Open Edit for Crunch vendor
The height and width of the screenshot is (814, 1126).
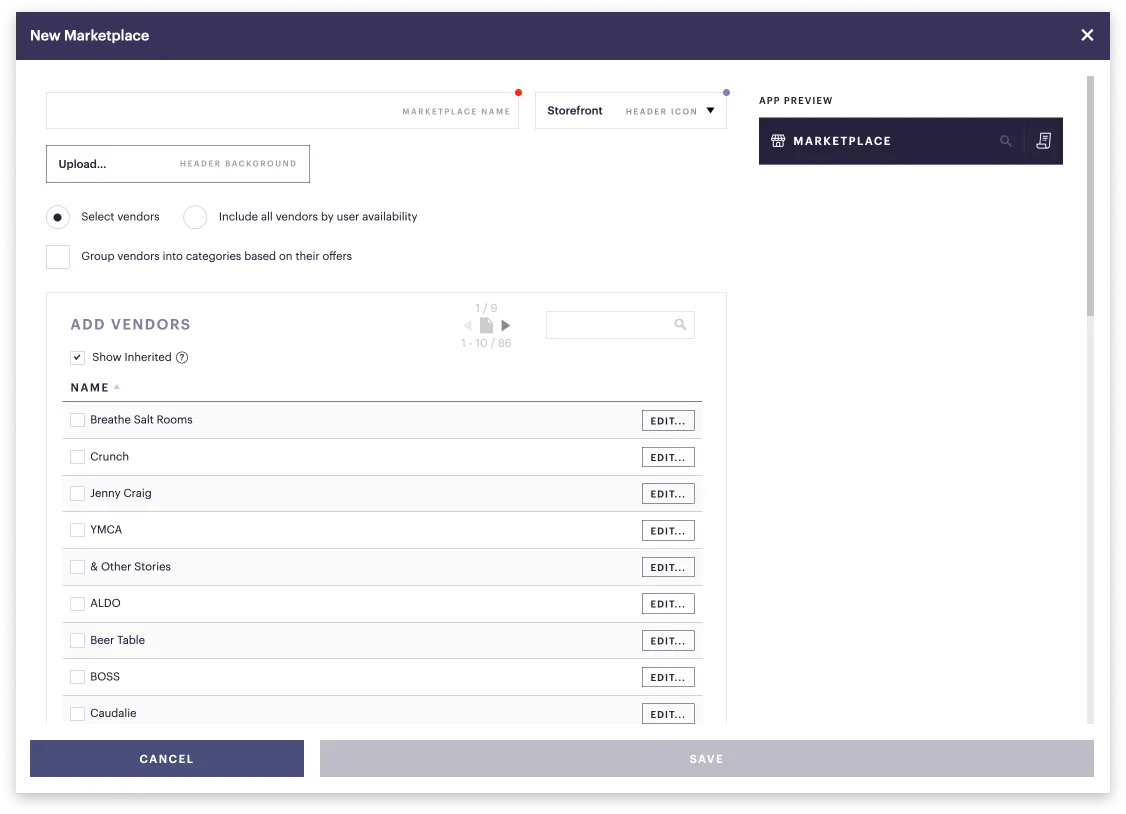668,457
